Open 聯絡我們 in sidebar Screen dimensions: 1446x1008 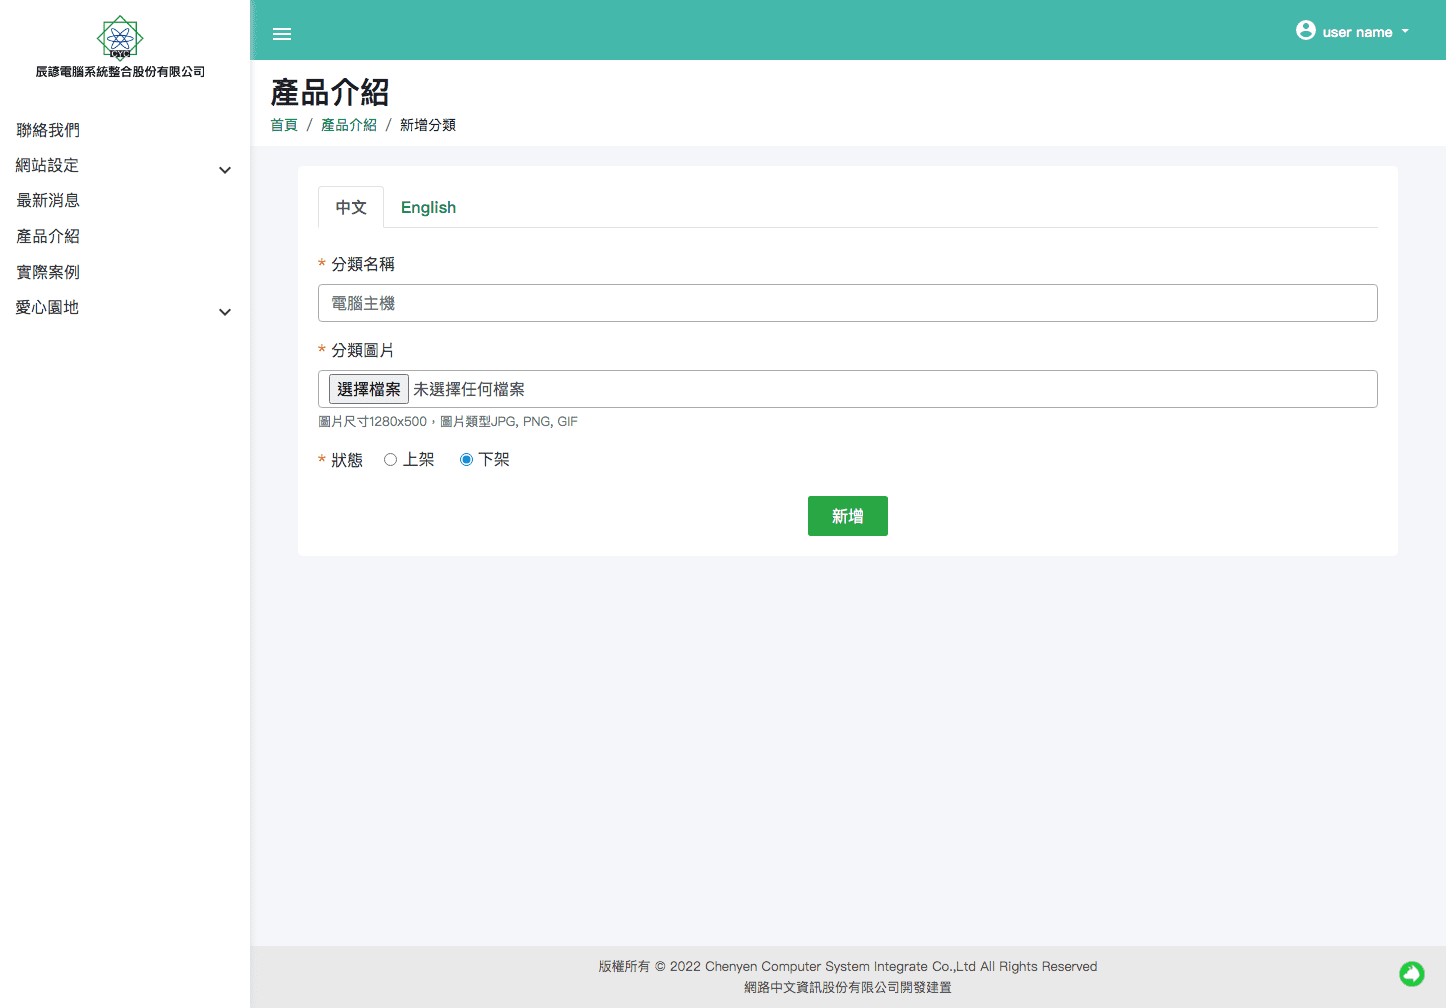[48, 130]
